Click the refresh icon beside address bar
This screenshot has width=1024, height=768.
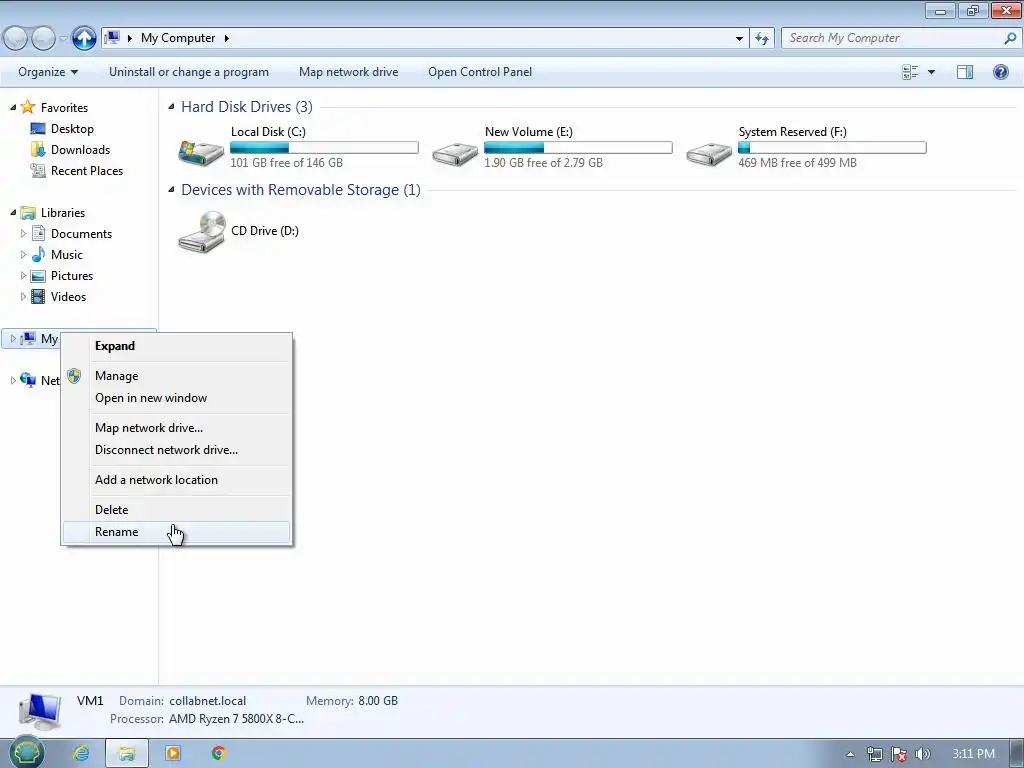click(762, 39)
